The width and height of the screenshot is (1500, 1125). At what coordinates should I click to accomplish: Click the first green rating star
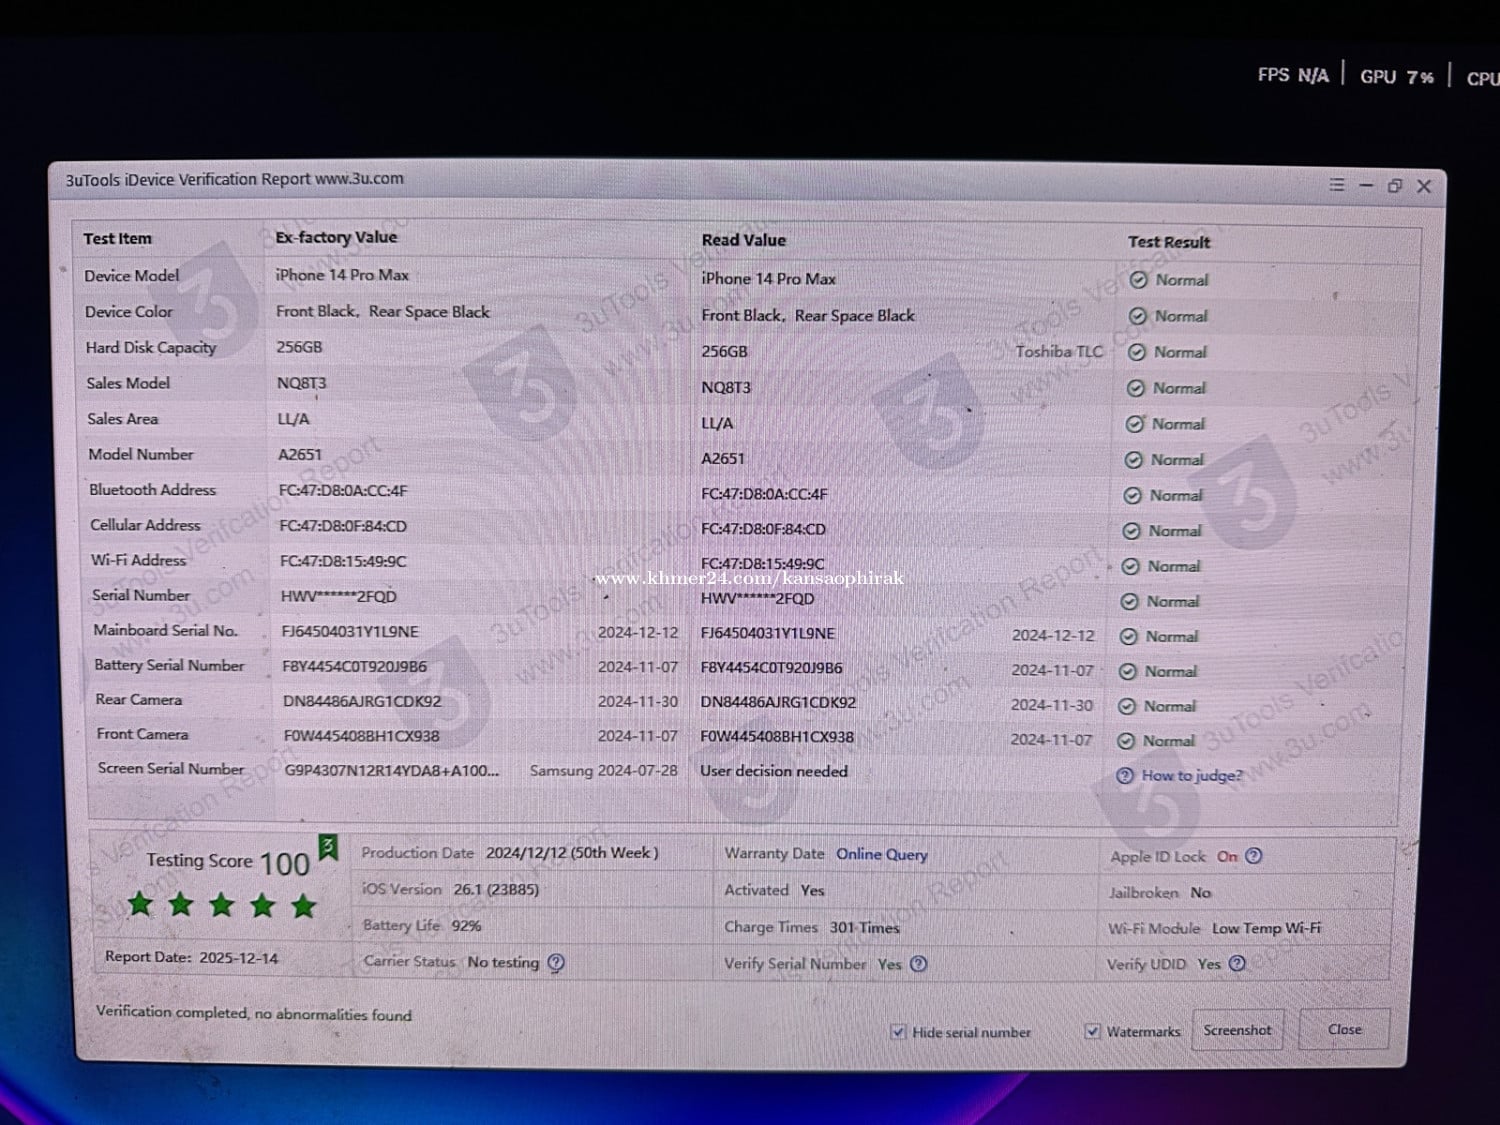point(141,905)
